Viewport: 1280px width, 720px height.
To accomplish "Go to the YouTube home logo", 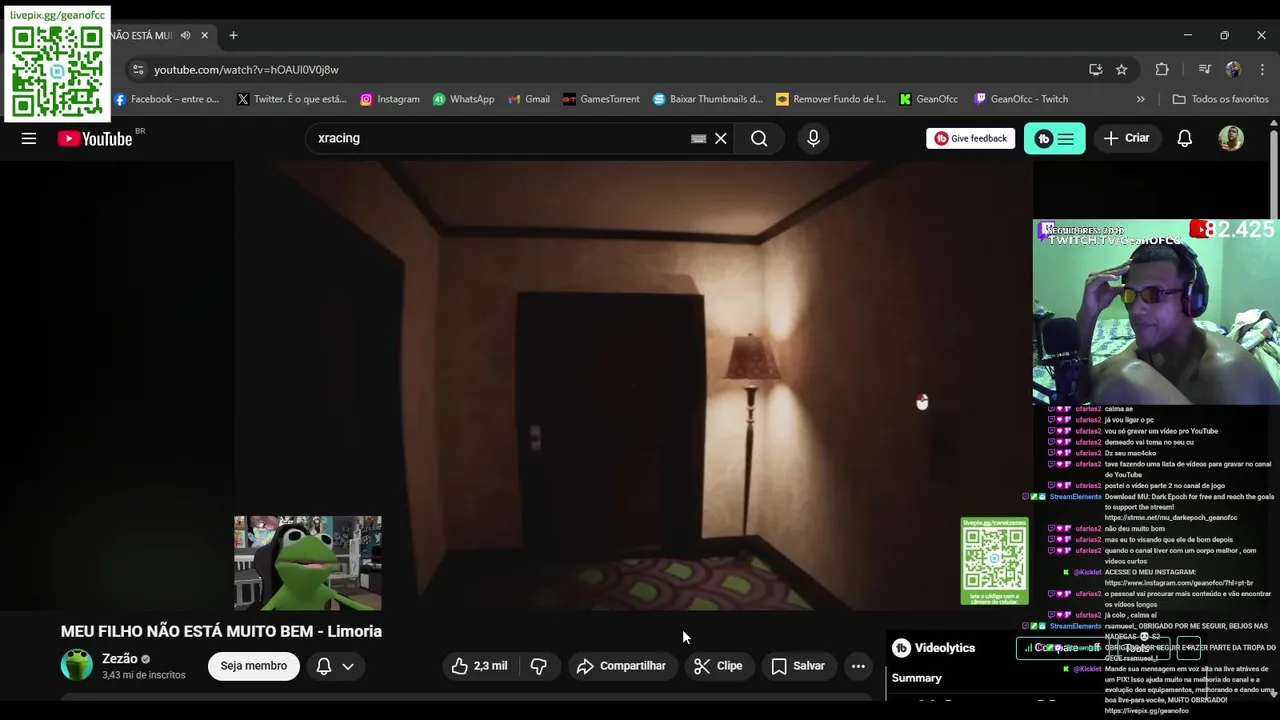I will click(95, 139).
